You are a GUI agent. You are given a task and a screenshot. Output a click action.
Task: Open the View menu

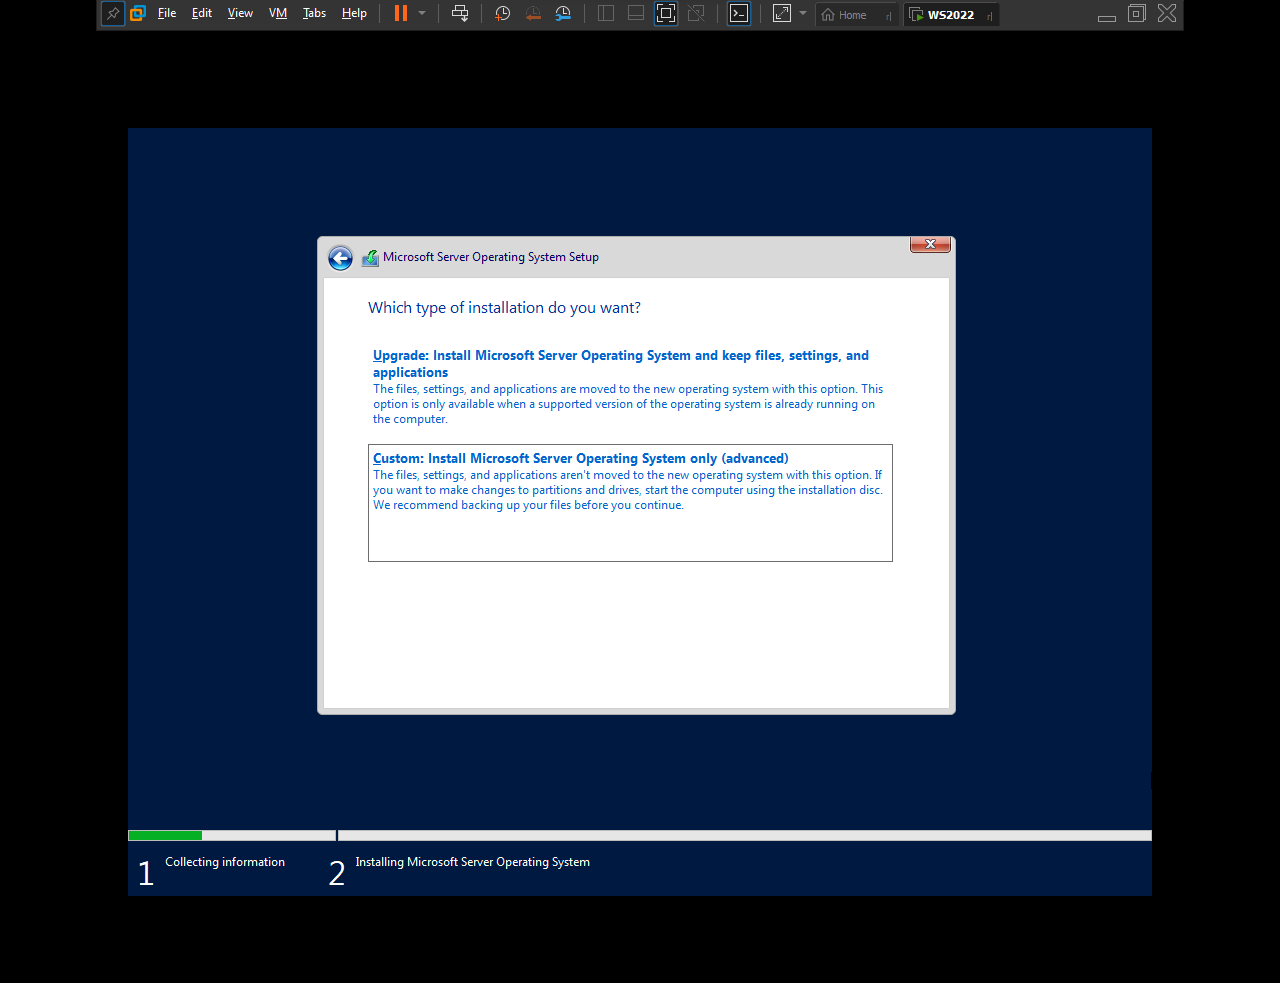(x=240, y=14)
